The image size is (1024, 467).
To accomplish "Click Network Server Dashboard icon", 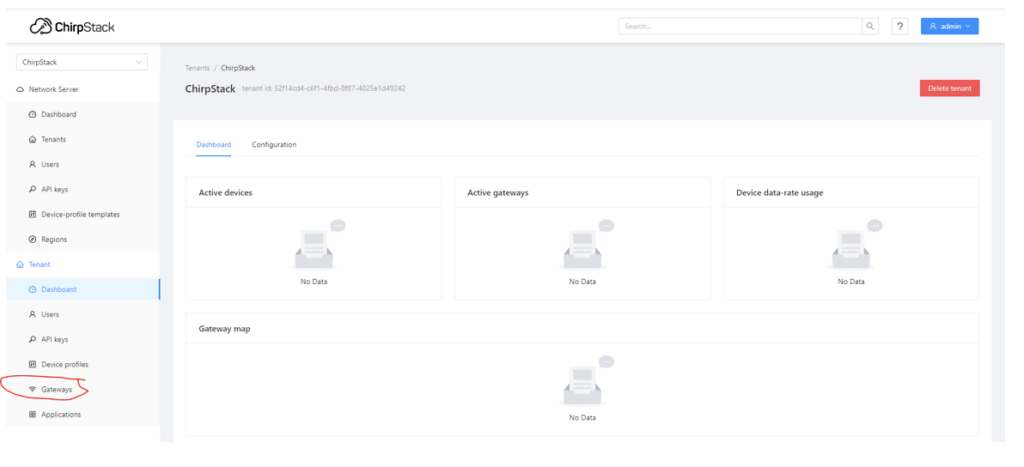I will point(33,114).
